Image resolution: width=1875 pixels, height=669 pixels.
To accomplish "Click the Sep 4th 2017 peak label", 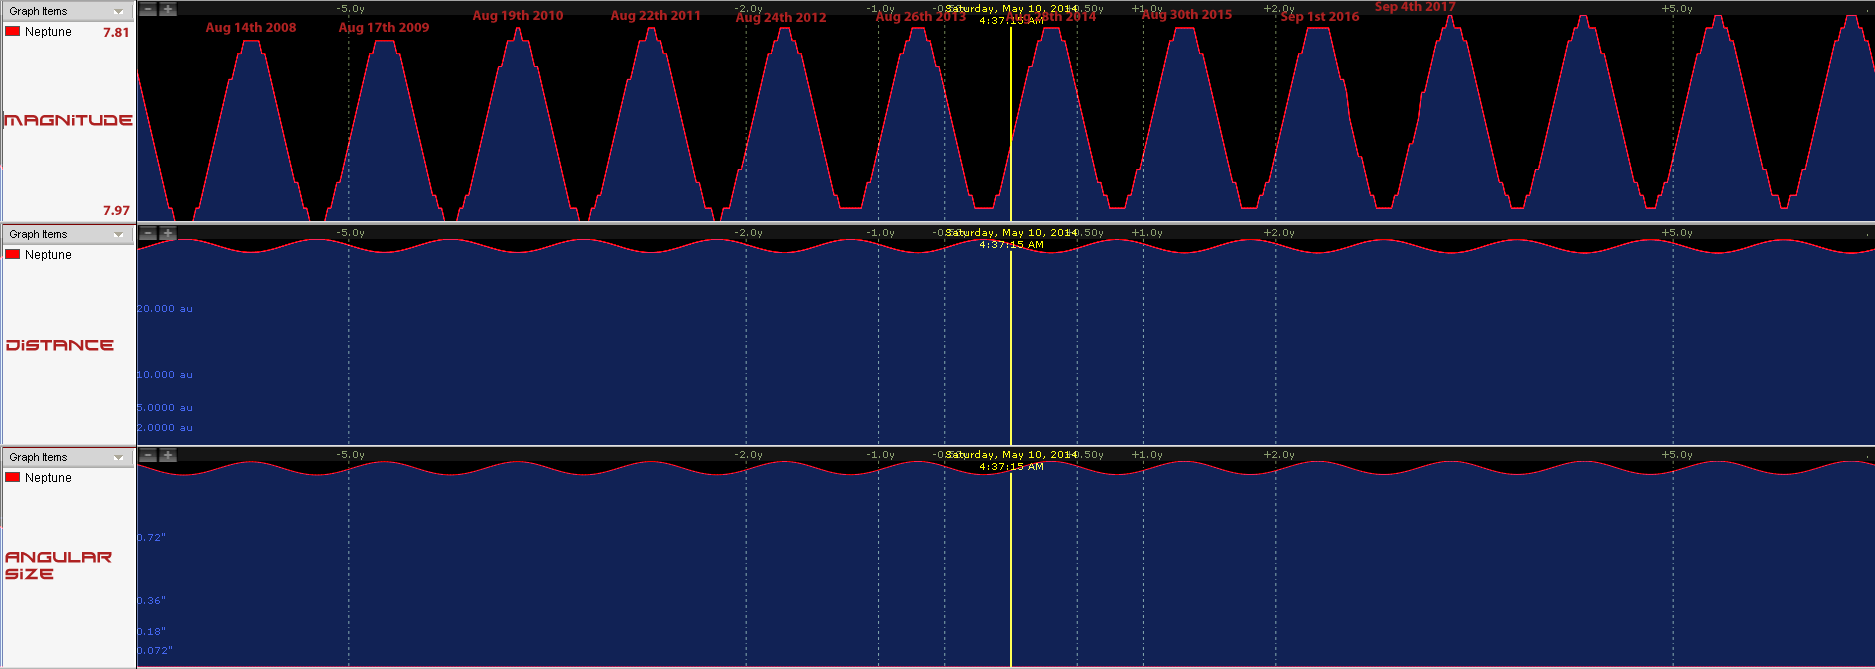I will 1415,7.
